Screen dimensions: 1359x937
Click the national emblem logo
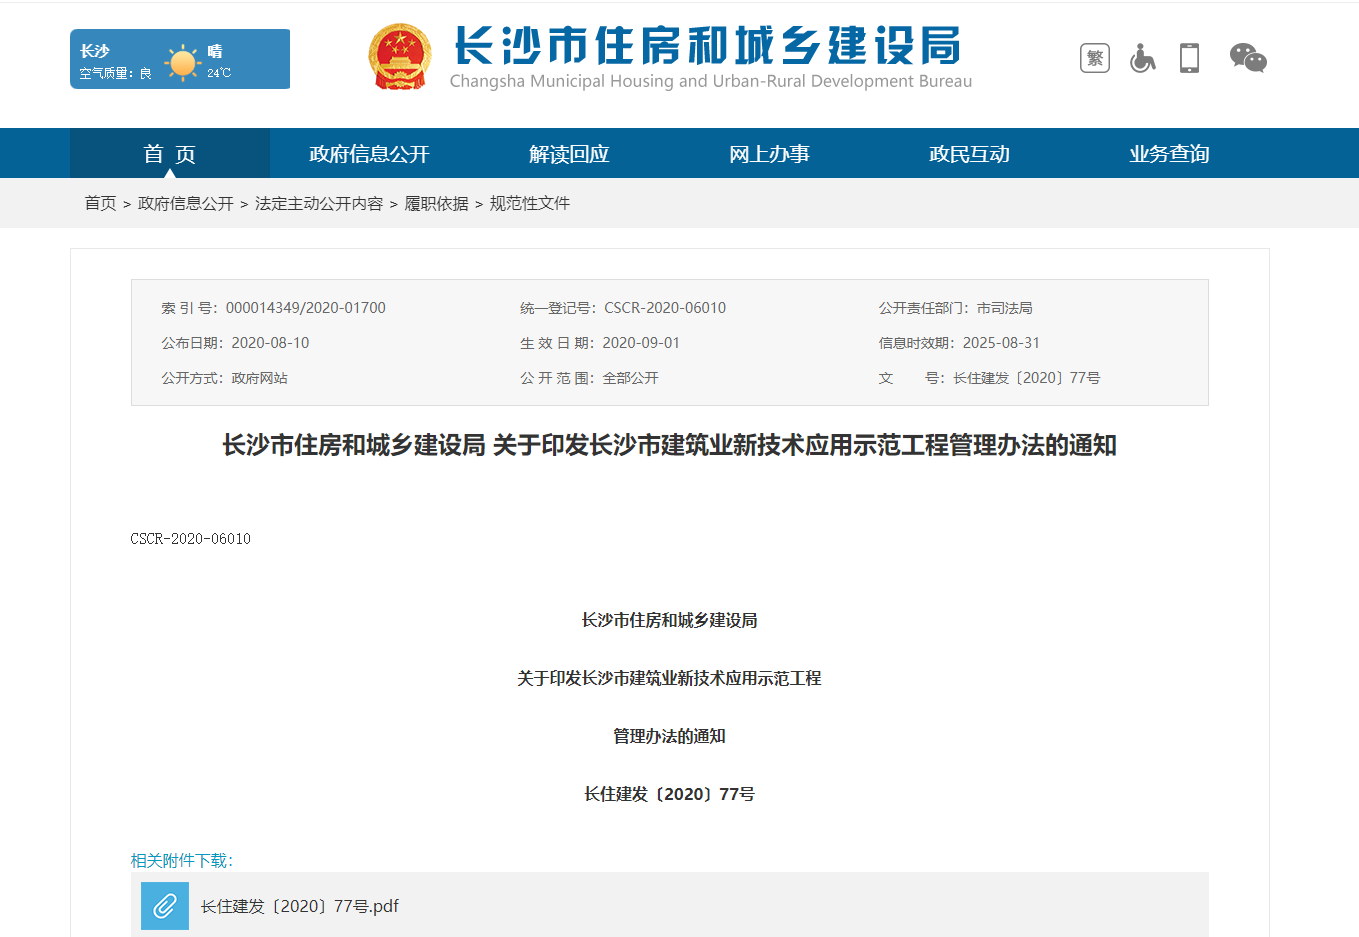(x=400, y=57)
